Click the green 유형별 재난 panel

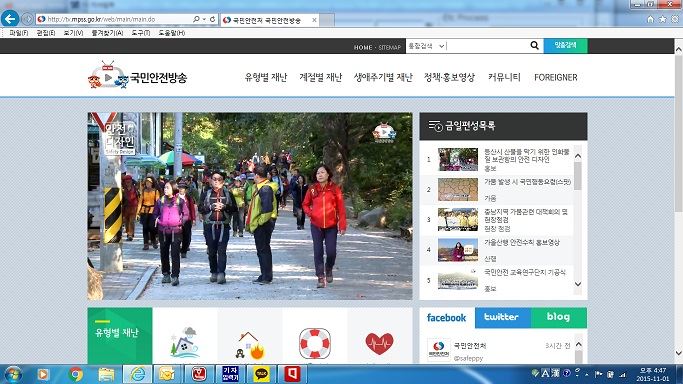click(120, 335)
